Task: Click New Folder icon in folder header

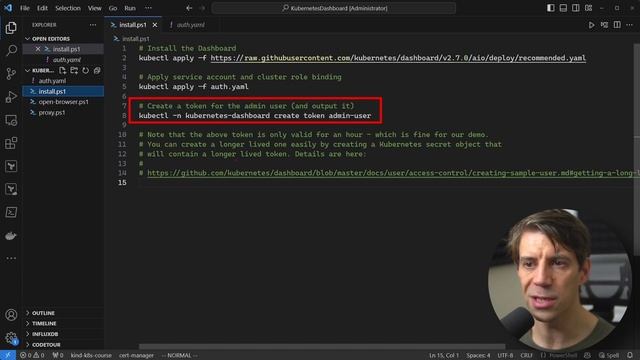Action: [74, 70]
